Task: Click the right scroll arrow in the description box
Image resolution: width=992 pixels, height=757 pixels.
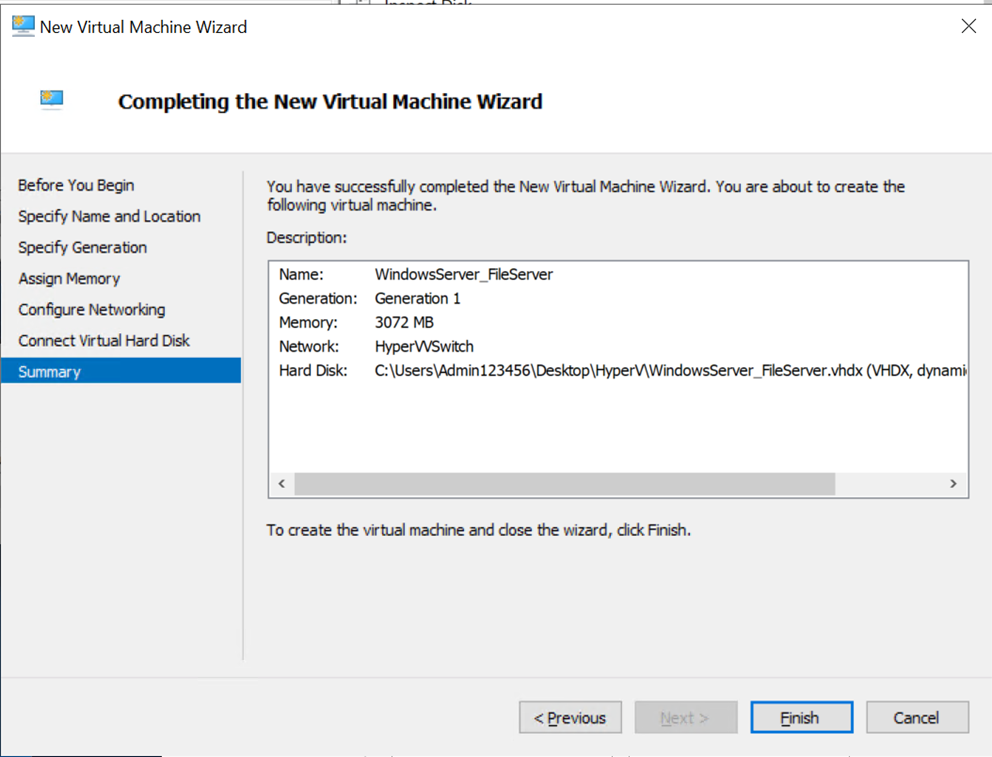Action: click(x=954, y=484)
